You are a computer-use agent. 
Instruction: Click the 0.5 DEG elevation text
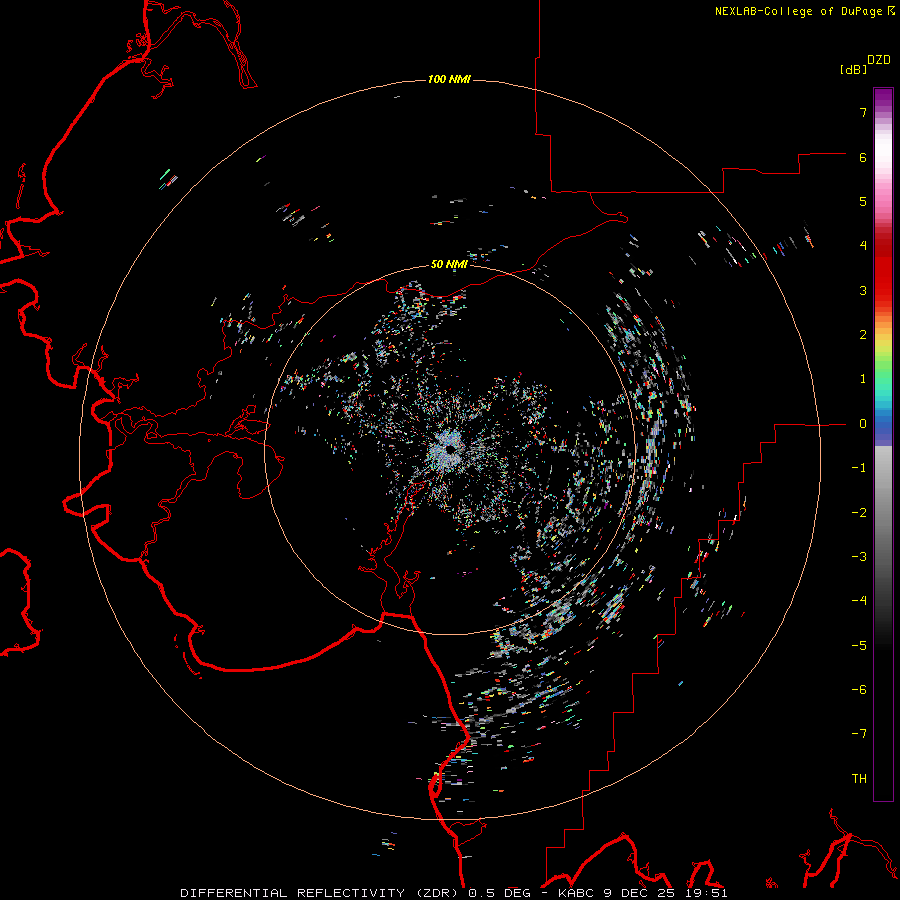point(500,893)
